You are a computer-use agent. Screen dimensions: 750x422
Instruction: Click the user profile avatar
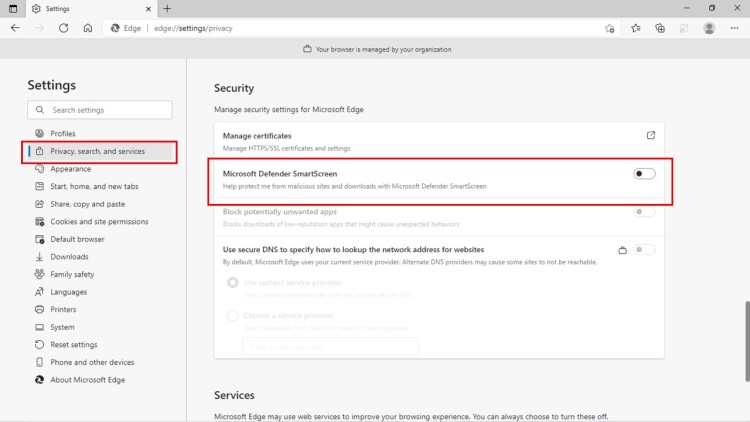coord(709,28)
